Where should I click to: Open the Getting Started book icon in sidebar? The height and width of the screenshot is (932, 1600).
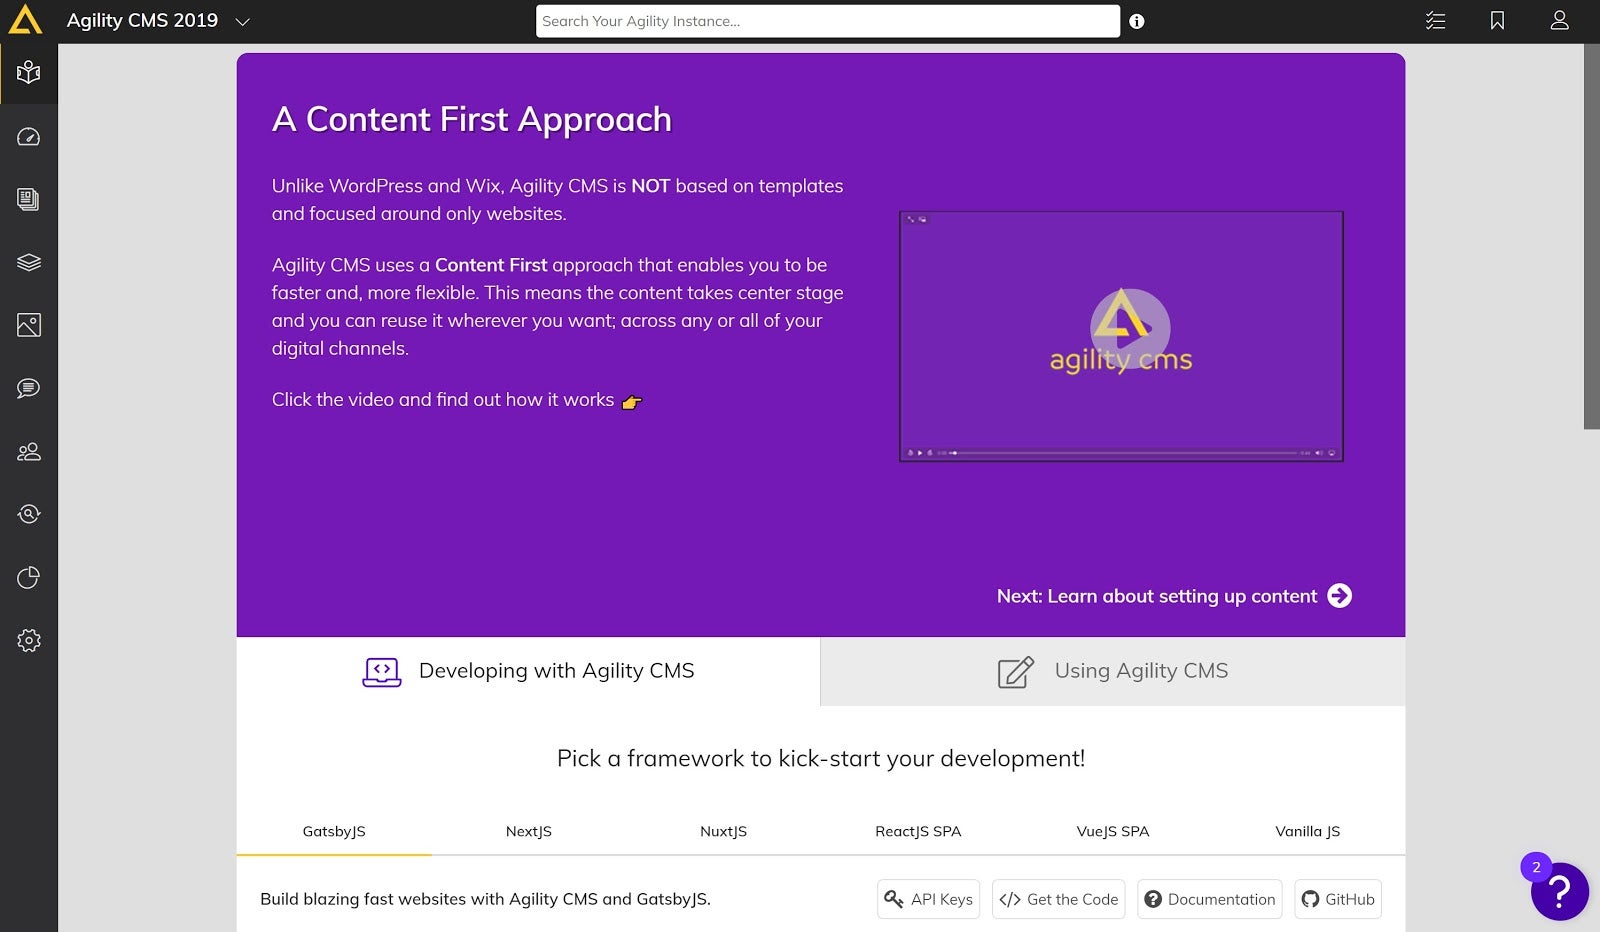pos(29,73)
